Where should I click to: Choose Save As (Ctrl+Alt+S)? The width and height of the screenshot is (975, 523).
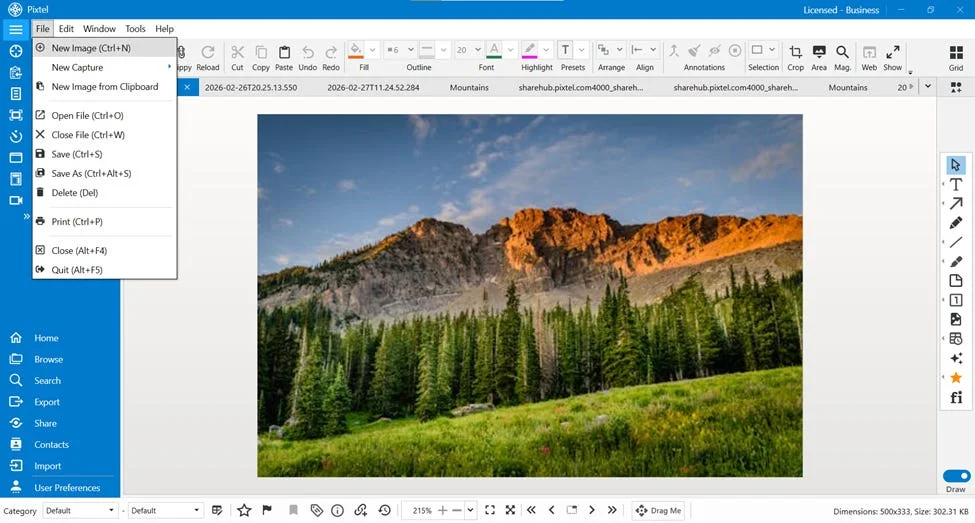coord(104,174)
